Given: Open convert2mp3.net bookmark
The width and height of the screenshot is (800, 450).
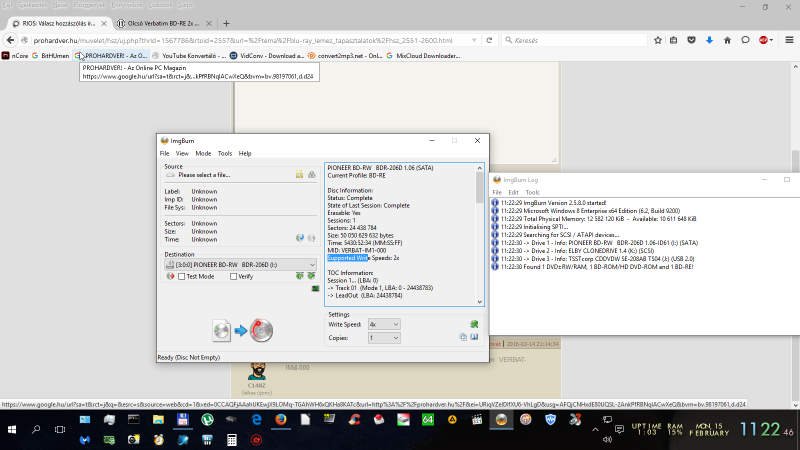Looking at the screenshot, I should coord(345,56).
